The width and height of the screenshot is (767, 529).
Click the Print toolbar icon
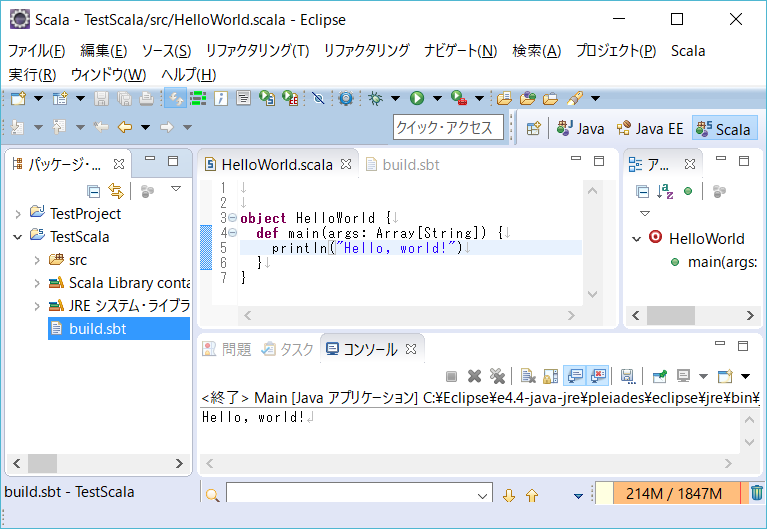146,98
